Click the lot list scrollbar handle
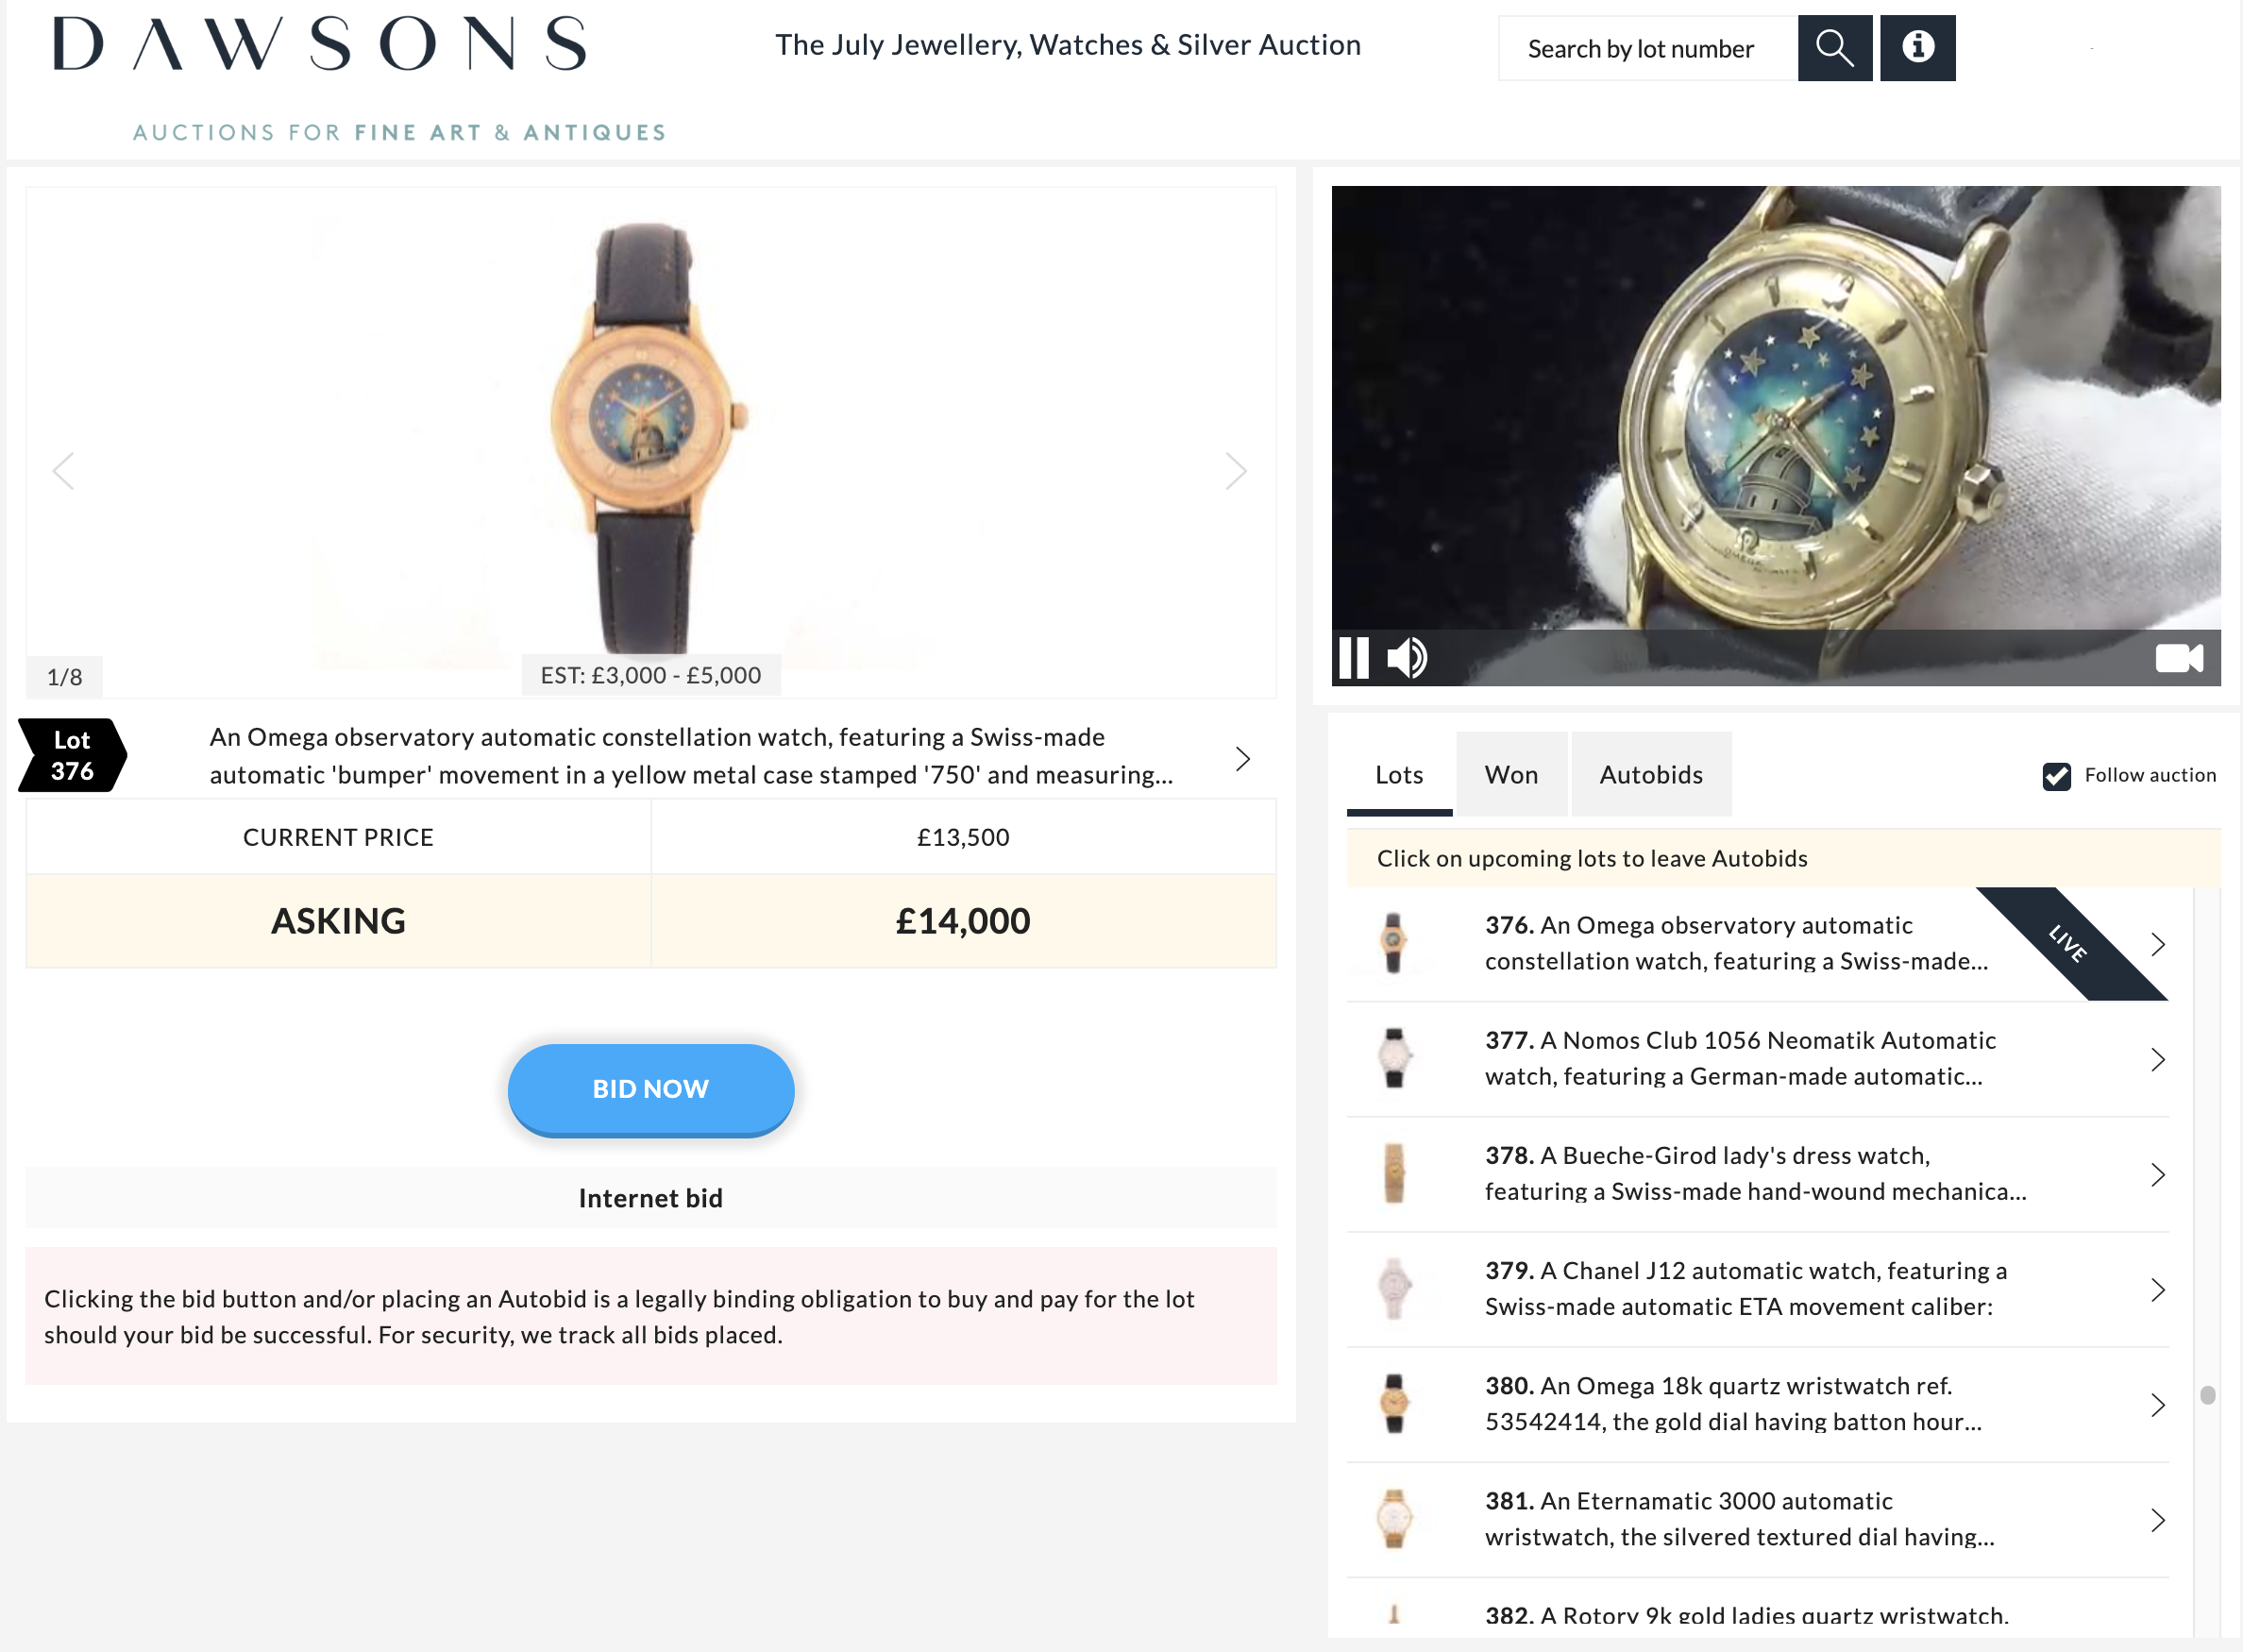The width and height of the screenshot is (2243, 1652). pos(2207,1395)
